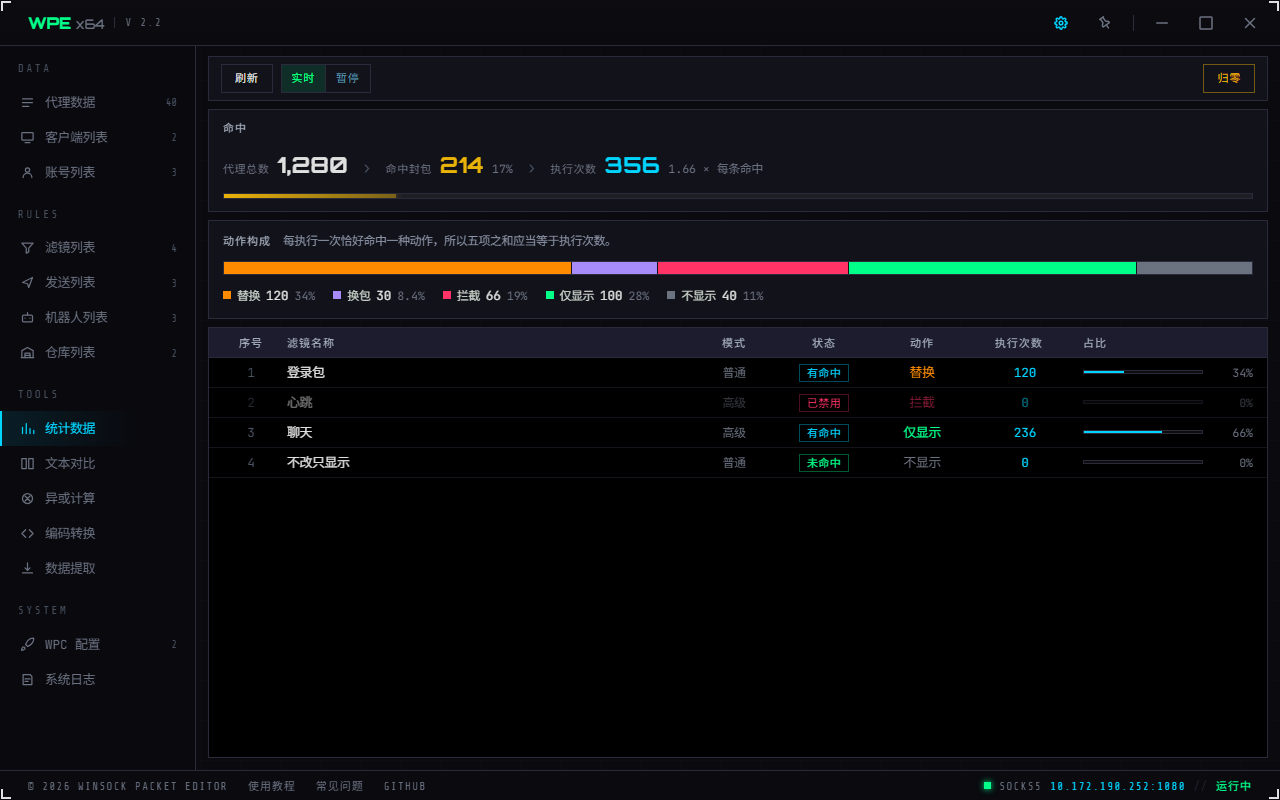The width and height of the screenshot is (1280, 800).
Task: Open the 常见问题 footer link
Action: [339, 786]
